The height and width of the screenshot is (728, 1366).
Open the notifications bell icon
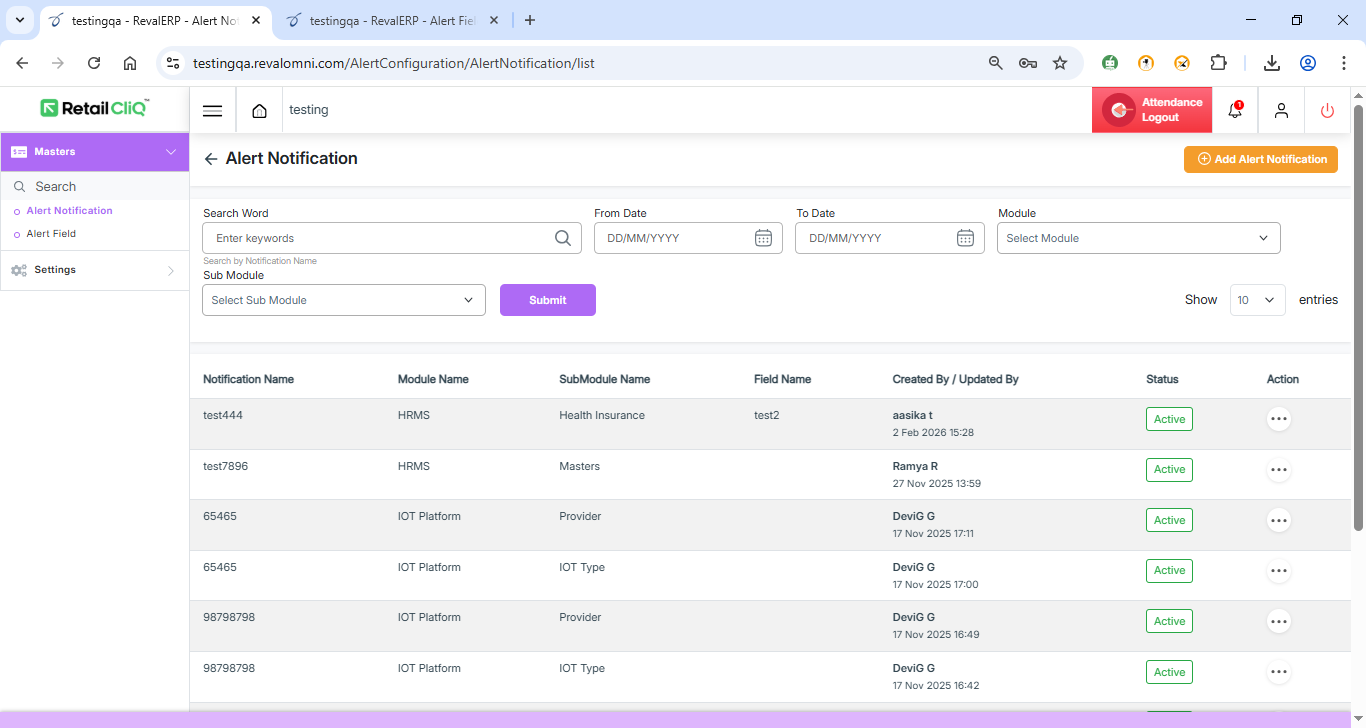[1235, 111]
